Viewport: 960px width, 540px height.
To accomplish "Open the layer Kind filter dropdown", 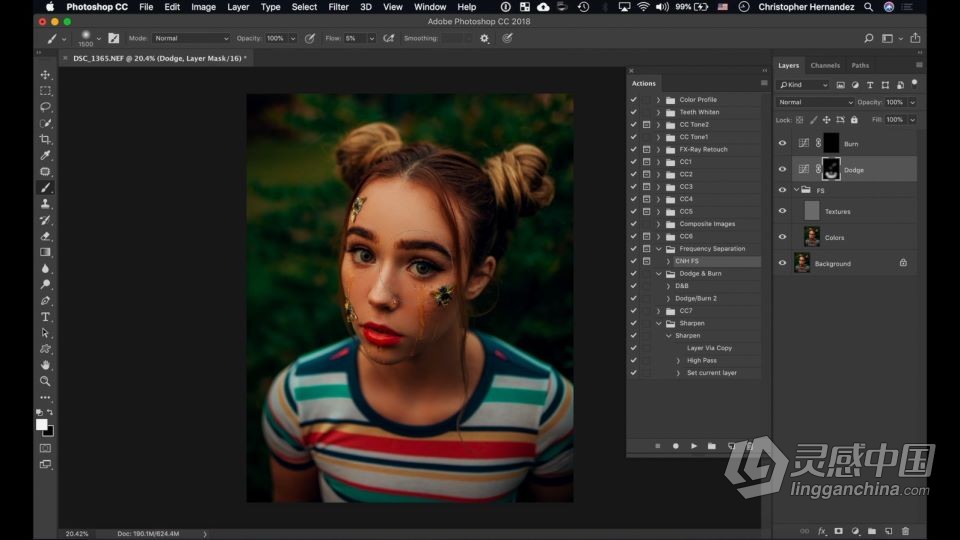I will 803,84.
